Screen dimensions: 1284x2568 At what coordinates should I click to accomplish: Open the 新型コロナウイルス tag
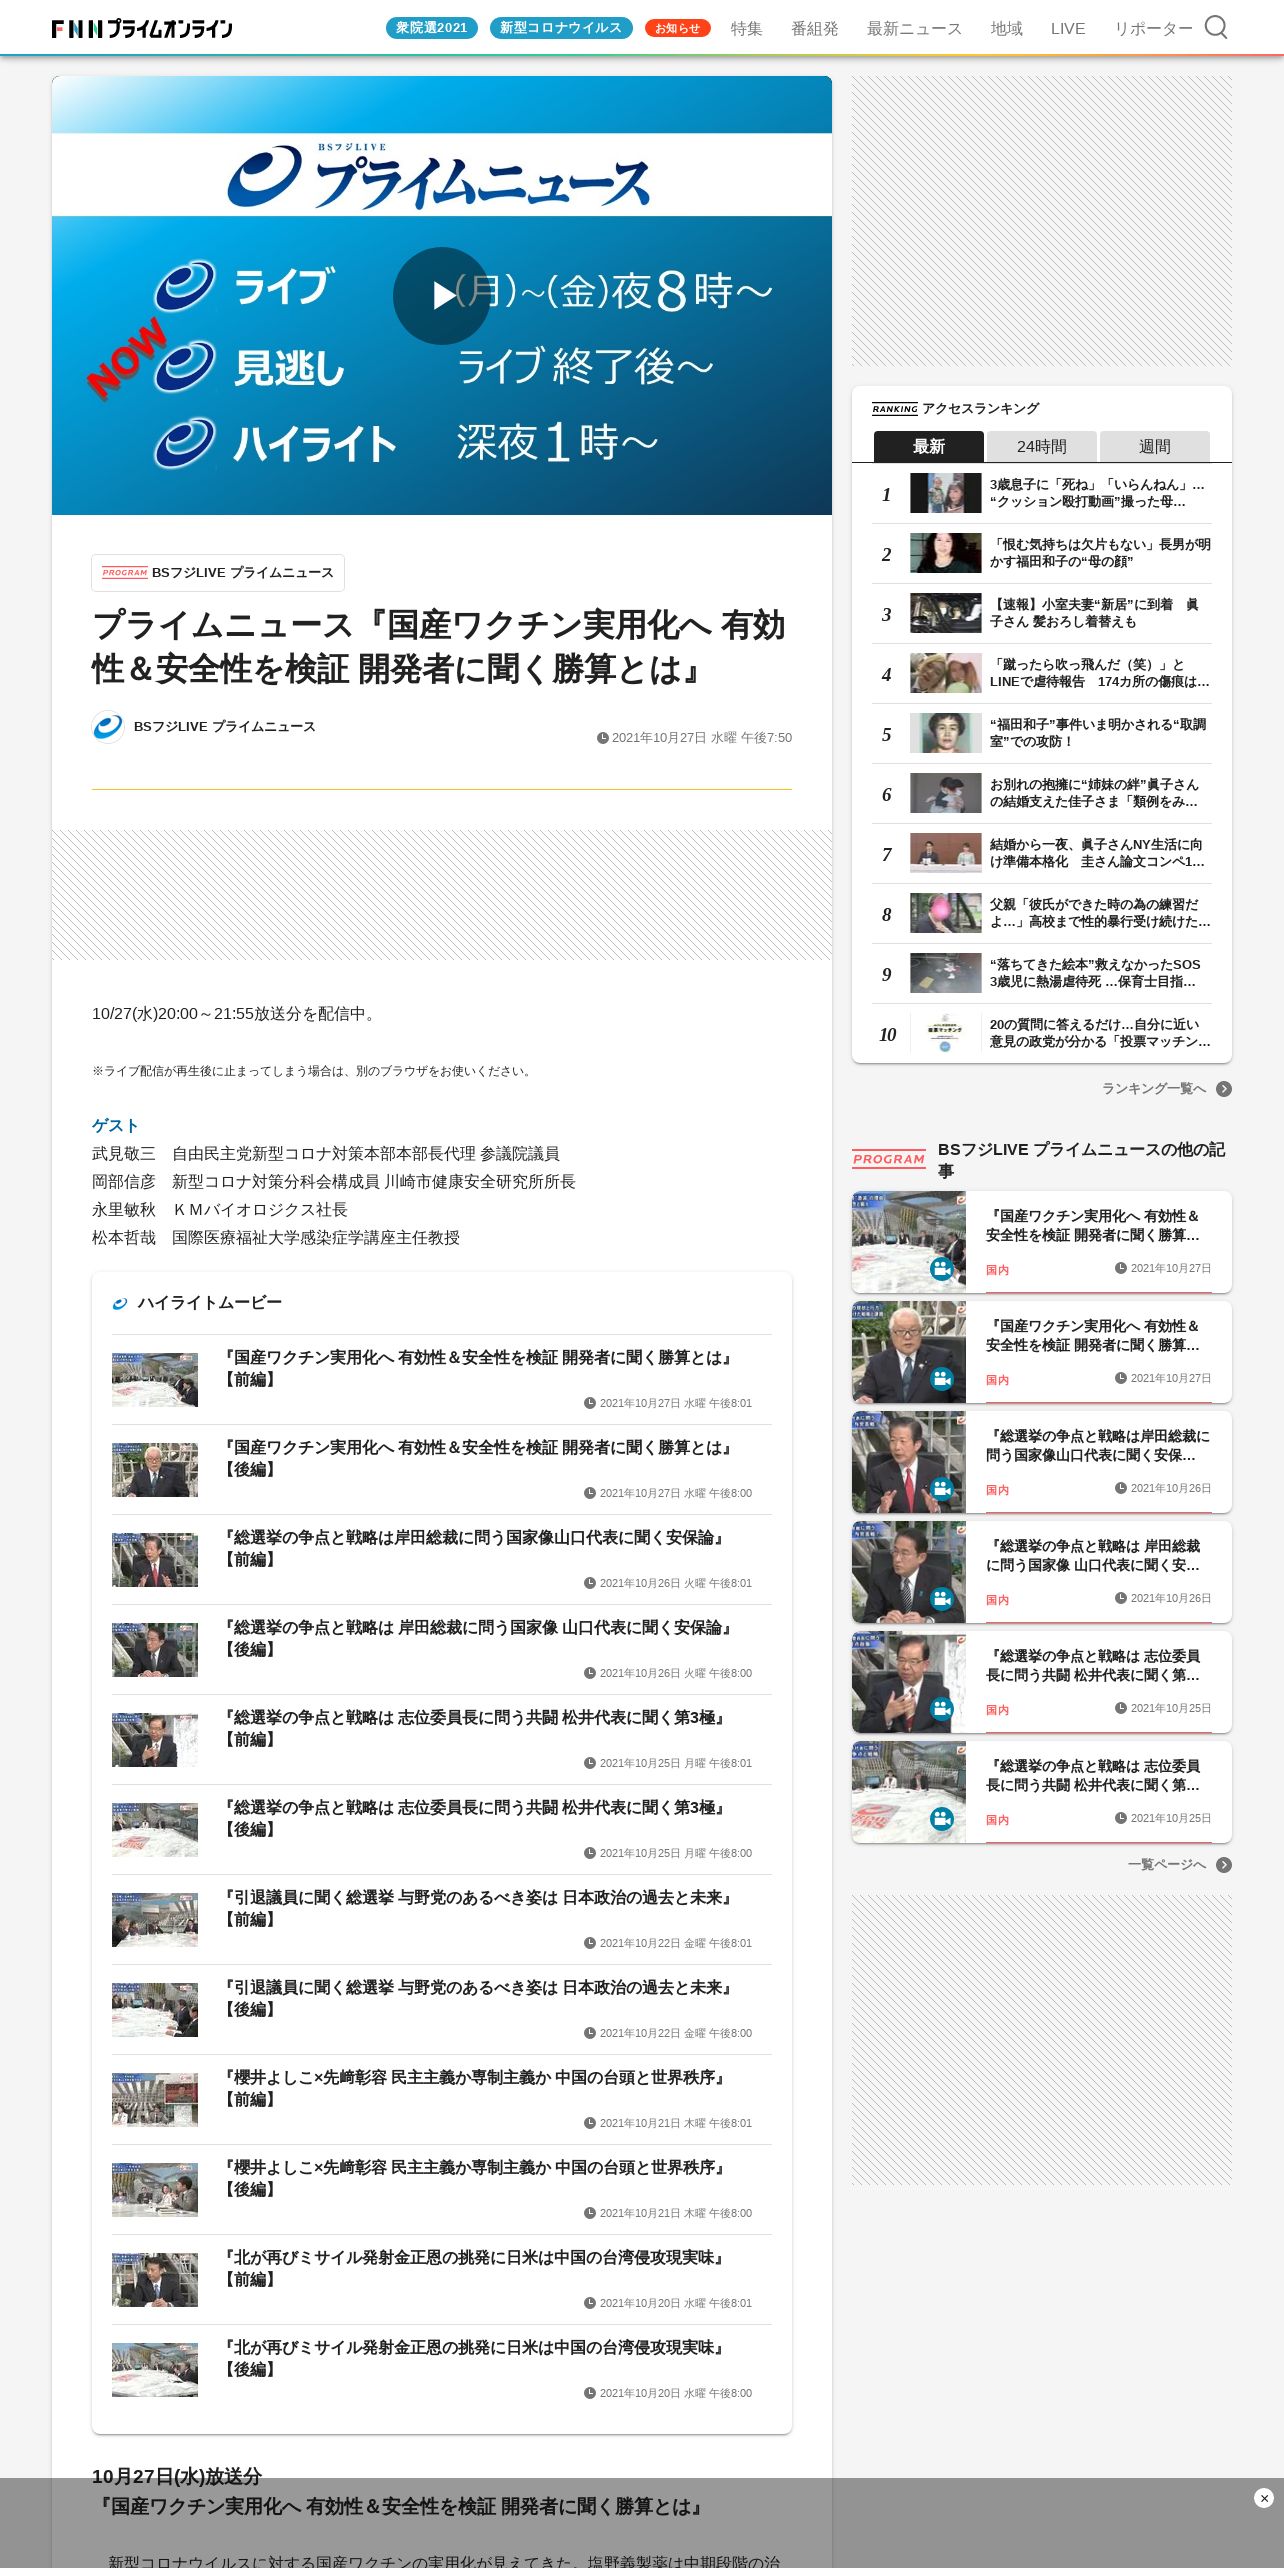560,28
